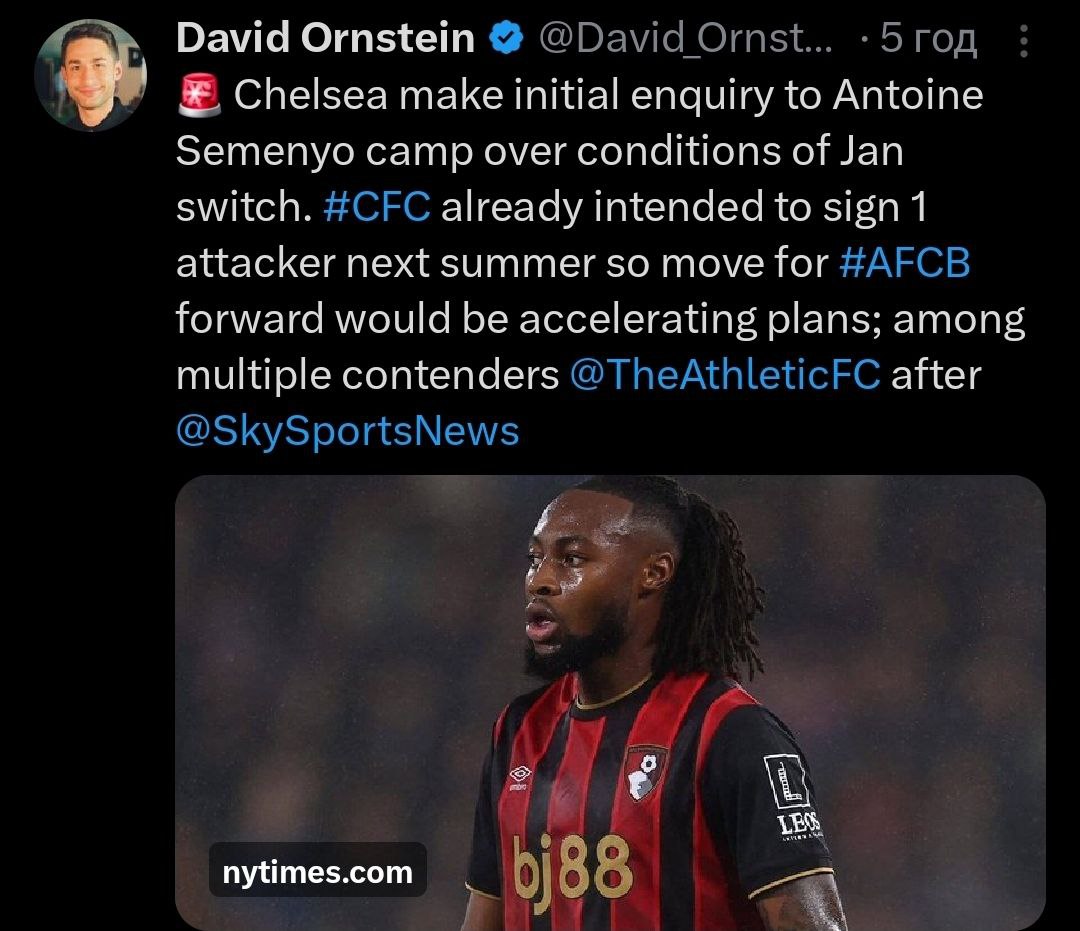The height and width of the screenshot is (931, 1080).
Task: Click the words 'multiple contenders' in tweet
Action: pos(367,375)
